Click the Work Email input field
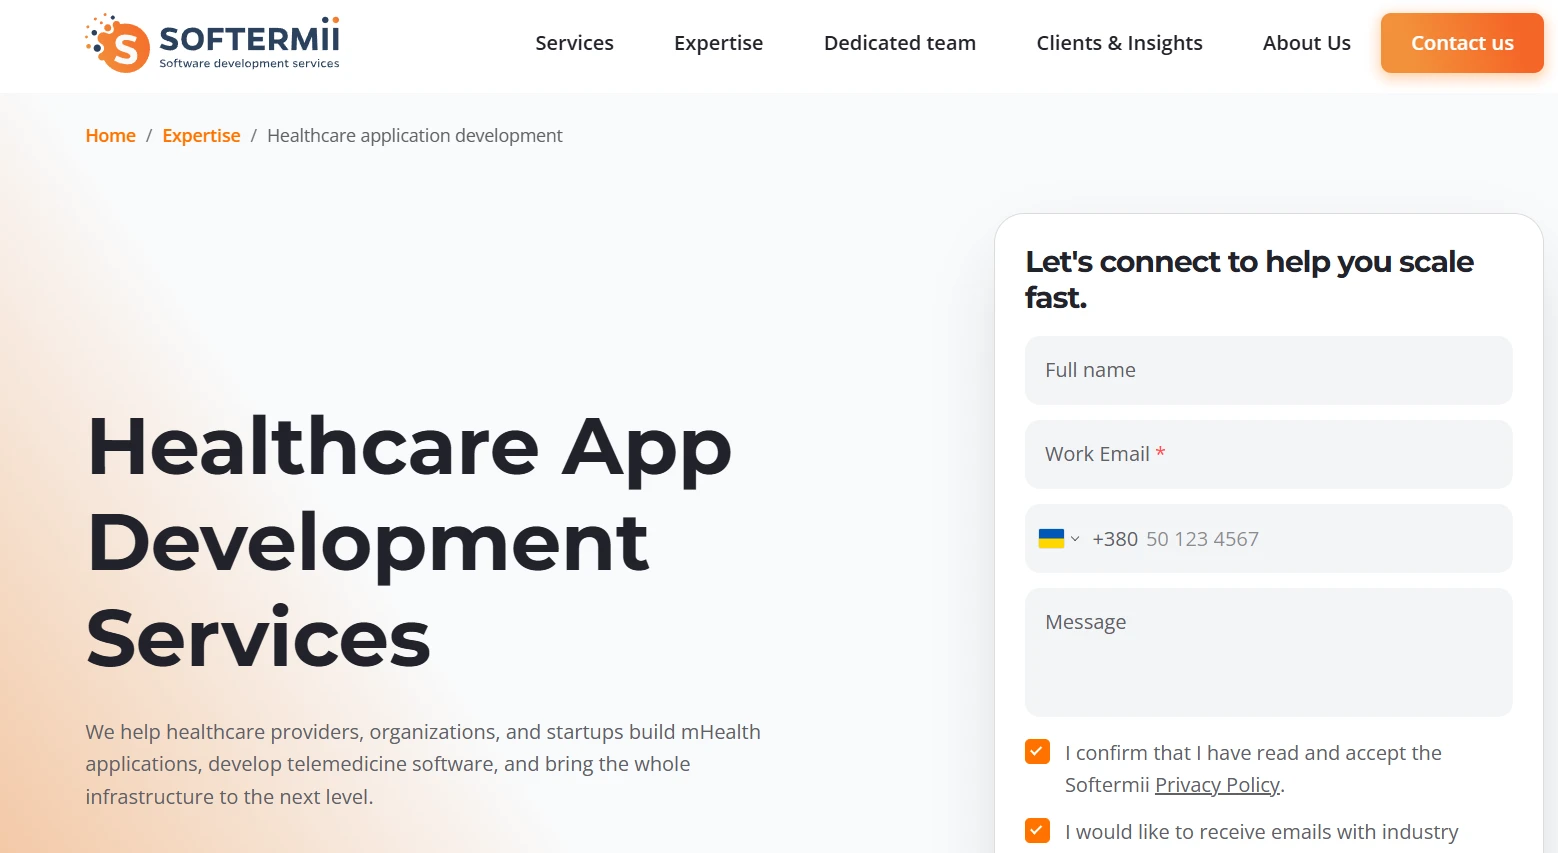The width and height of the screenshot is (1558, 853). (1268, 454)
